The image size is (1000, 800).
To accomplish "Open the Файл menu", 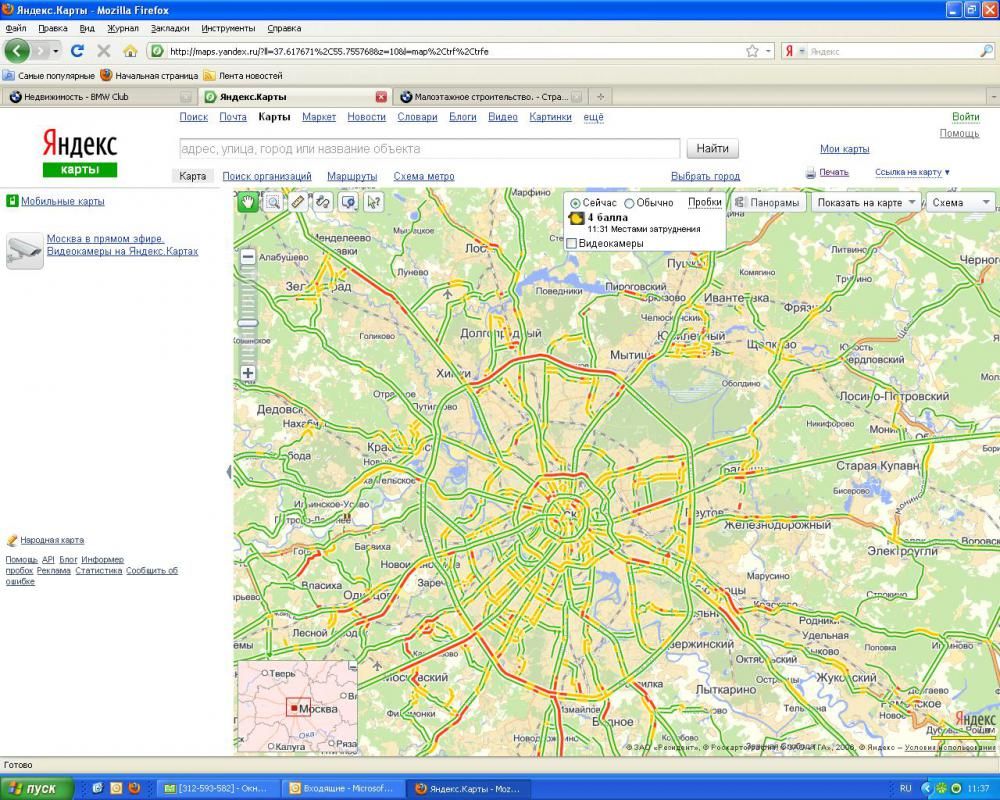I will tap(16, 28).
